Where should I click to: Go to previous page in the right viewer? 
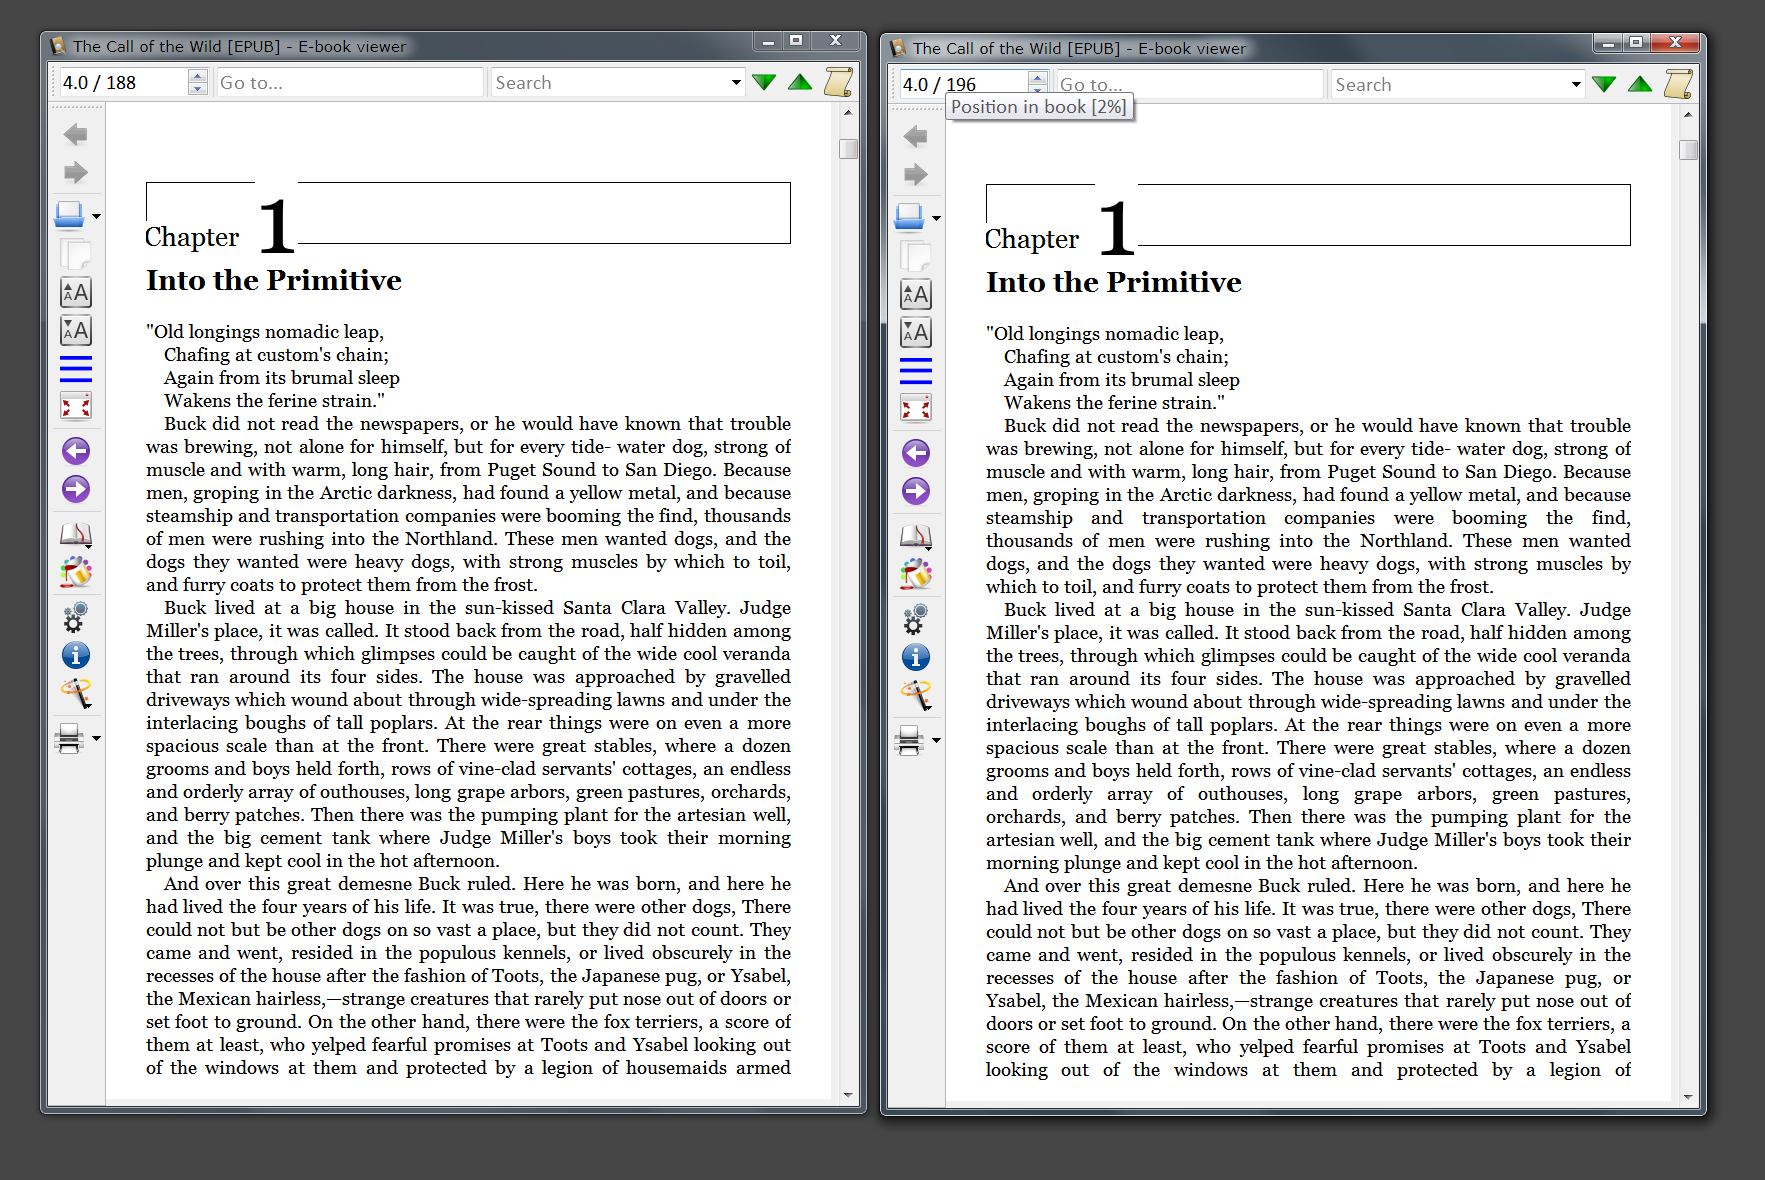click(916, 453)
